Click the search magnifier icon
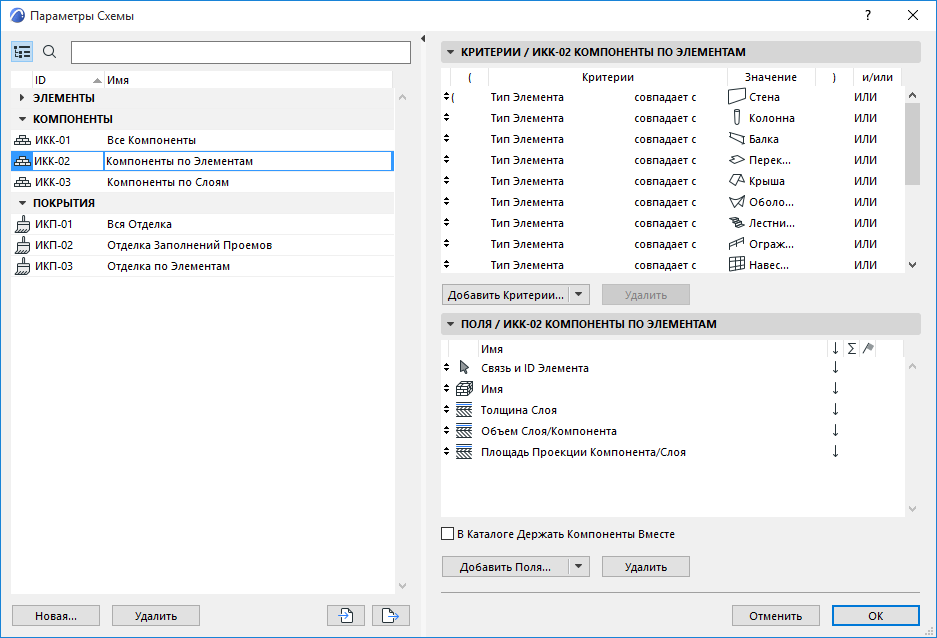Image resolution: width=937 pixels, height=638 pixels. click(50, 53)
